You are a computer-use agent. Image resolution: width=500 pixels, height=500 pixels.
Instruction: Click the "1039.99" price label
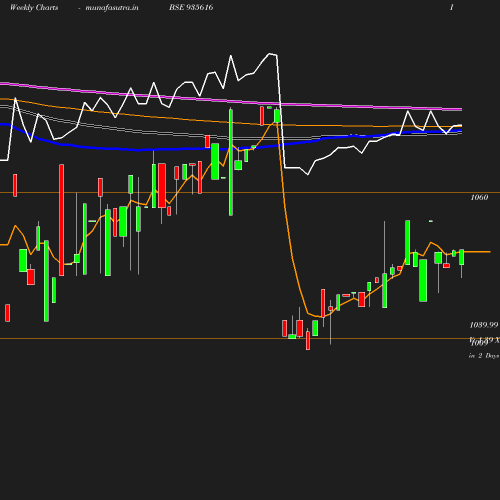(484, 325)
